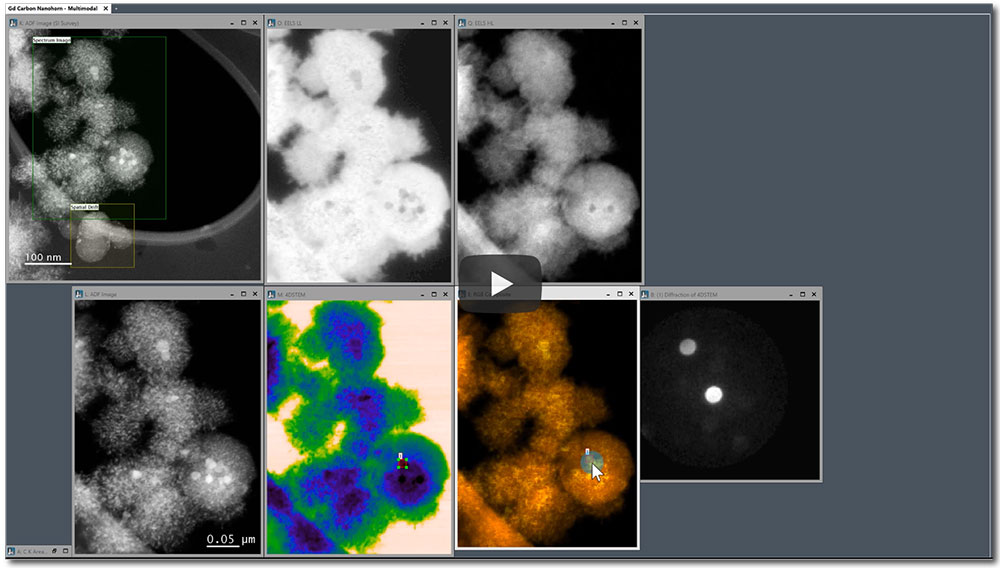Screen dimensions: 1000x568
Task: Click the L: ADF Image window title
Action: (x=101, y=295)
